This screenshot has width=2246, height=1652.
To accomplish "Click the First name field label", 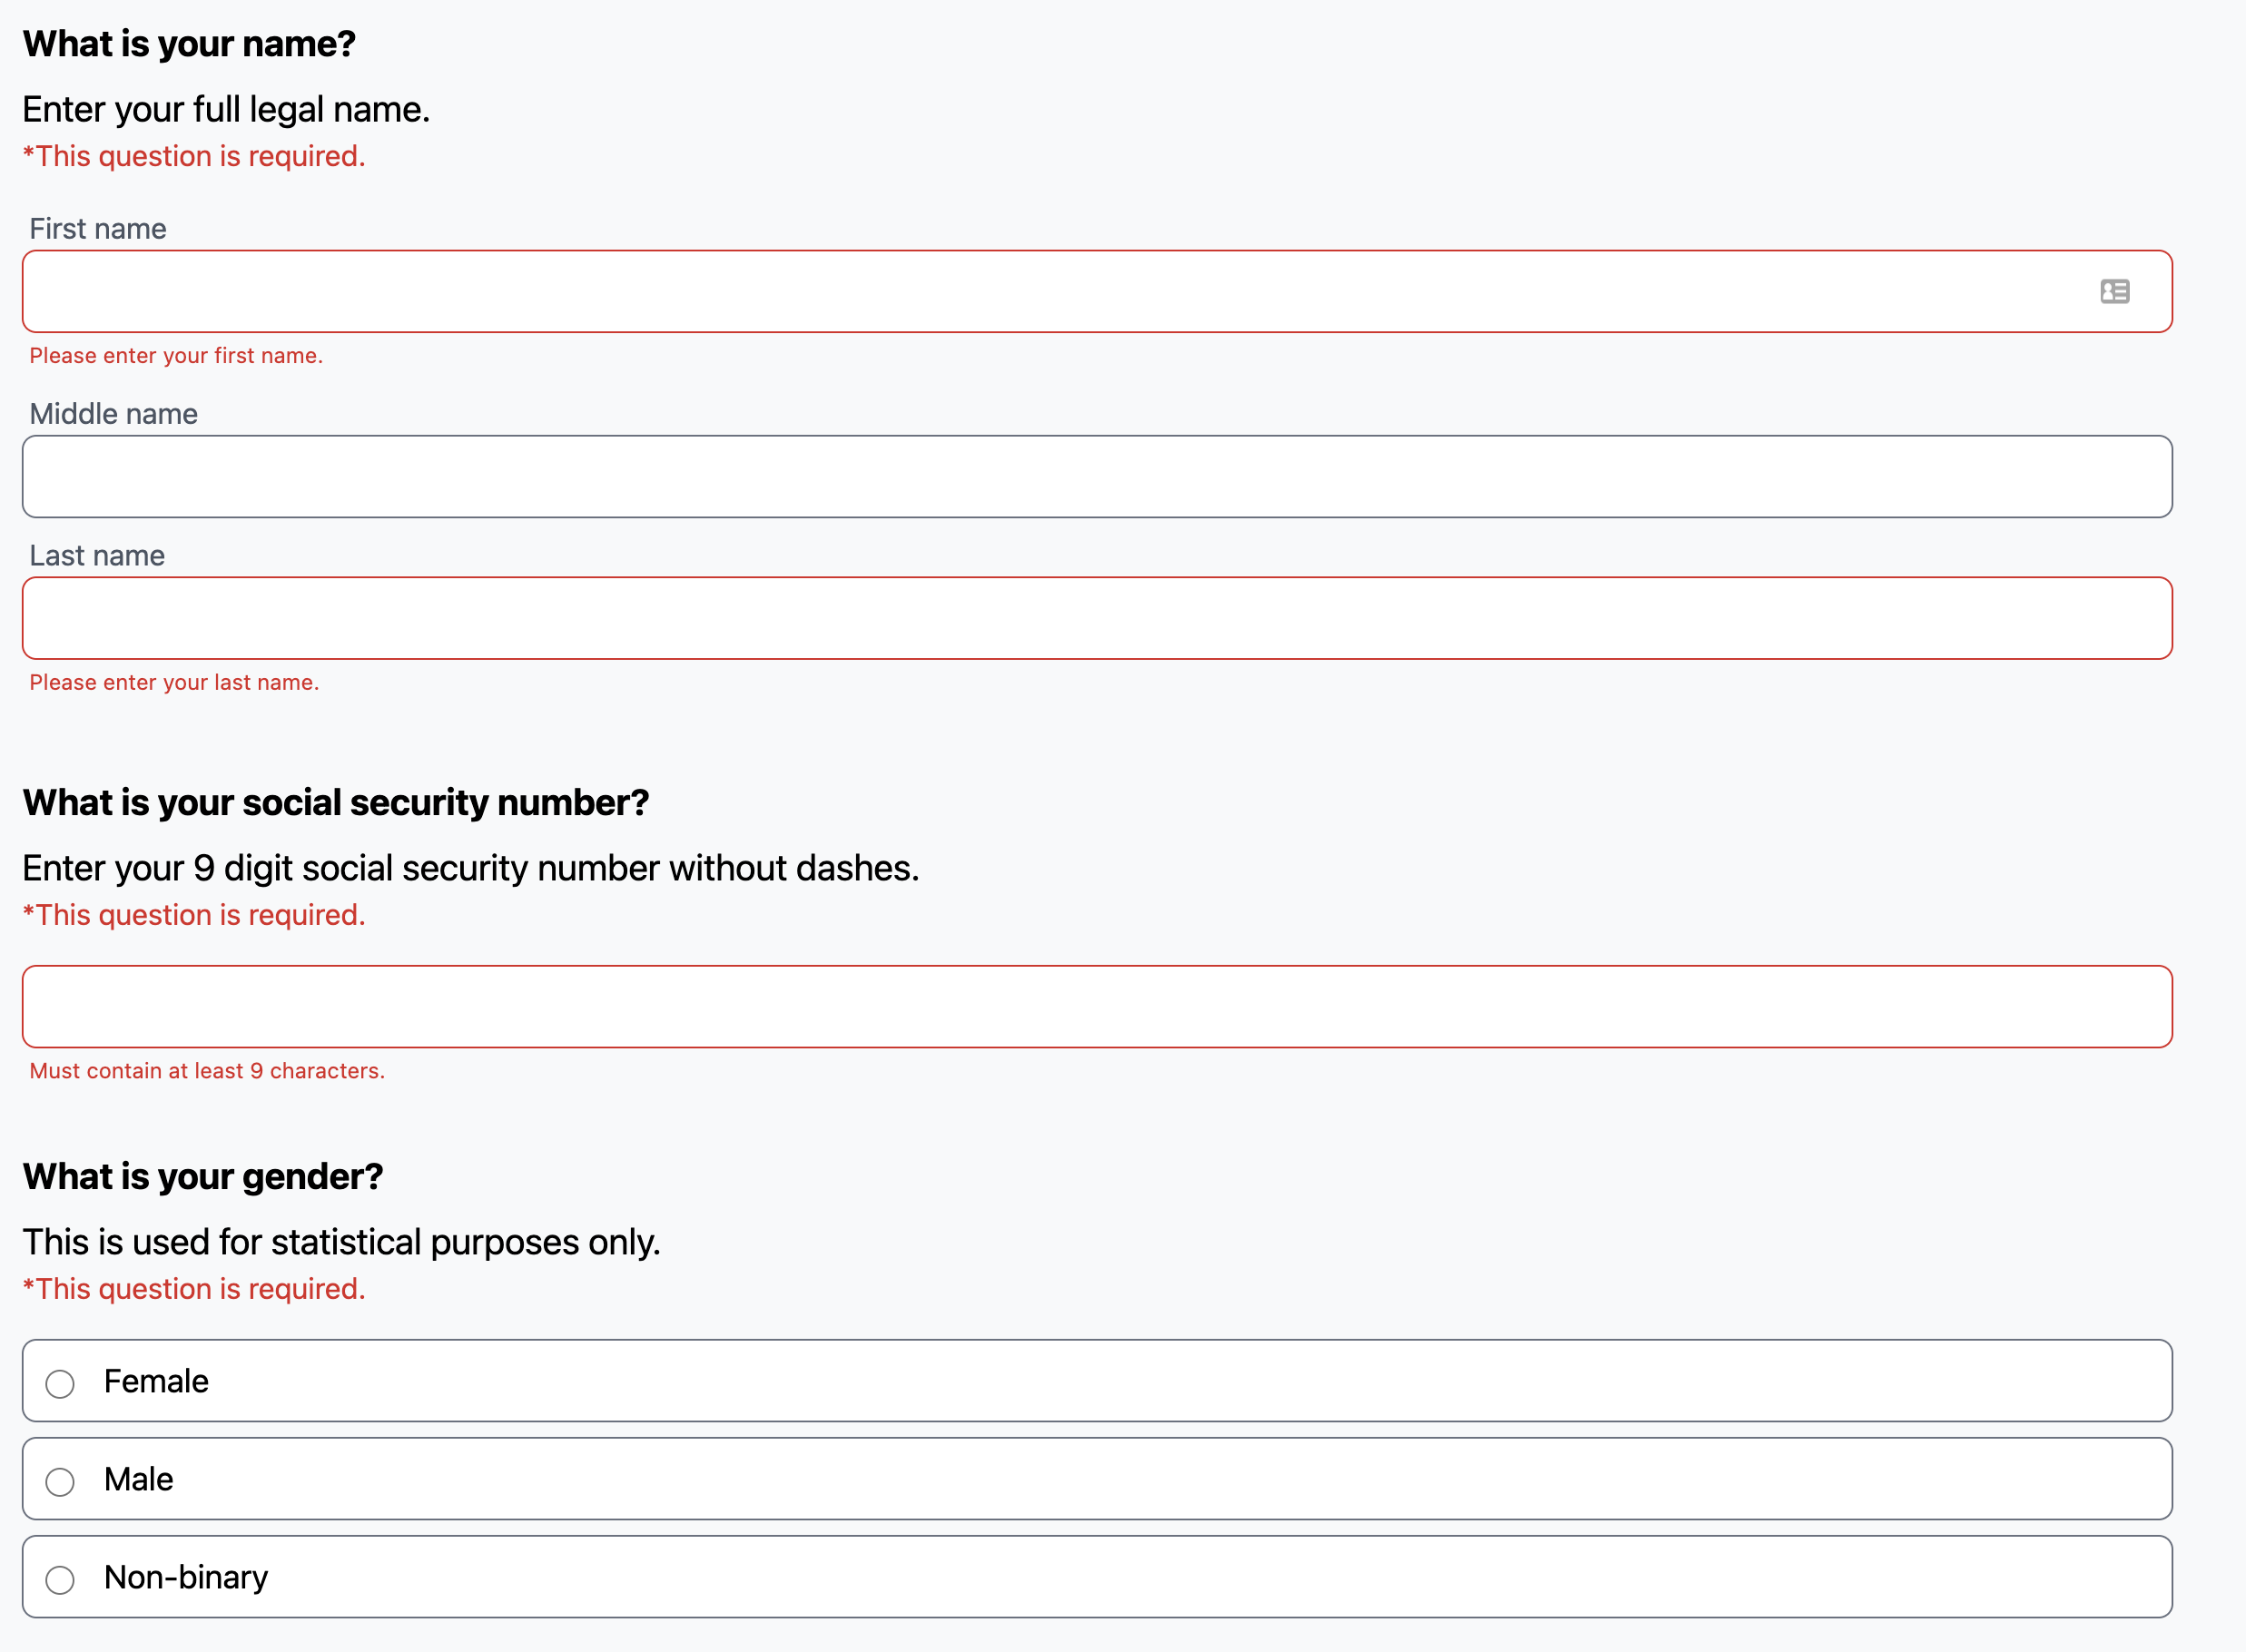I will [97, 228].
